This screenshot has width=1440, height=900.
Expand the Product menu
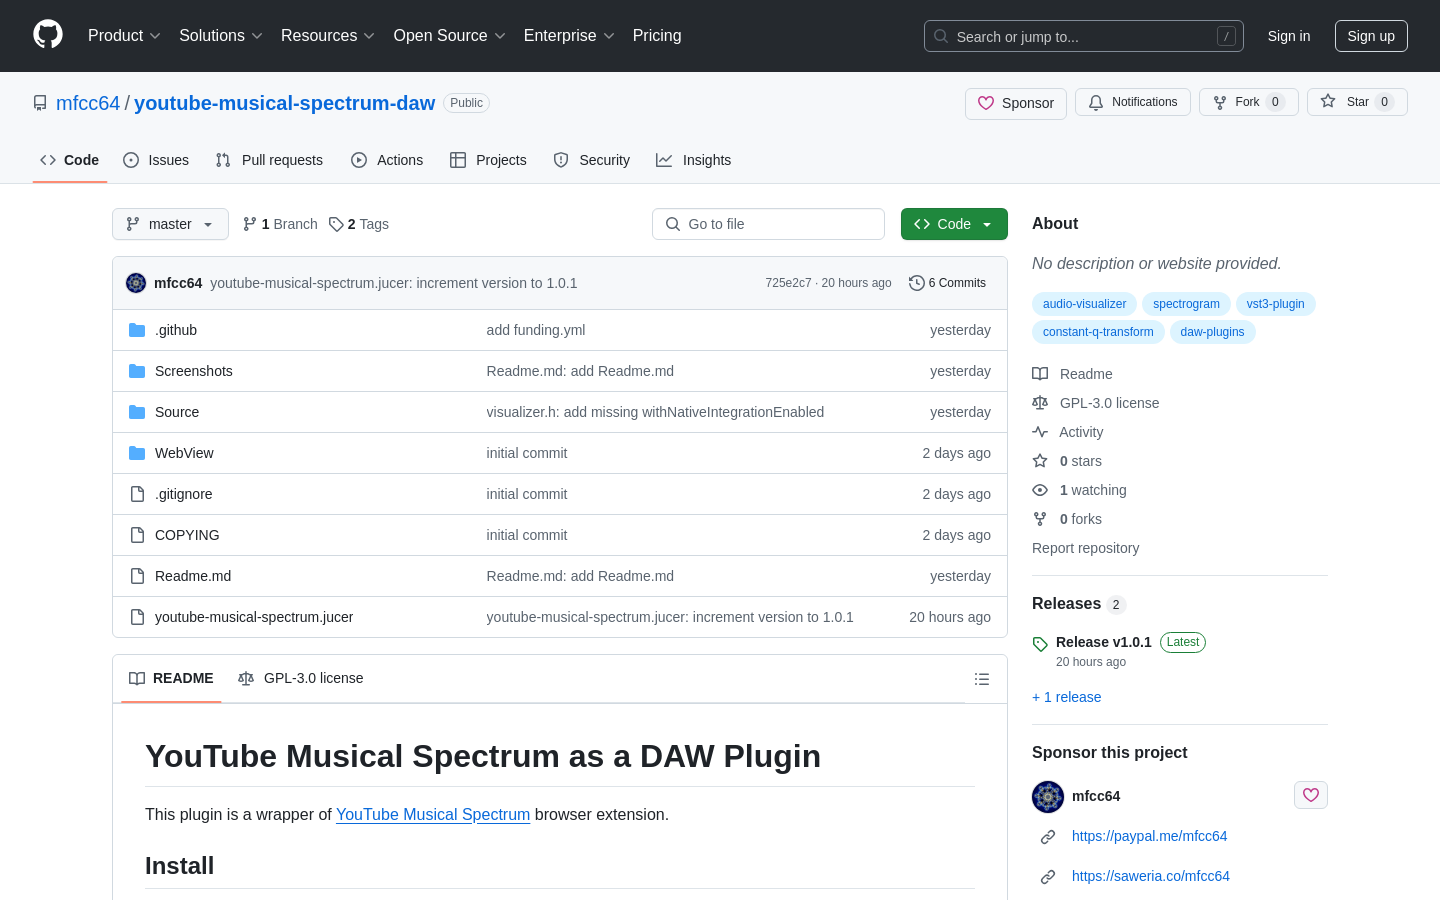click(124, 36)
